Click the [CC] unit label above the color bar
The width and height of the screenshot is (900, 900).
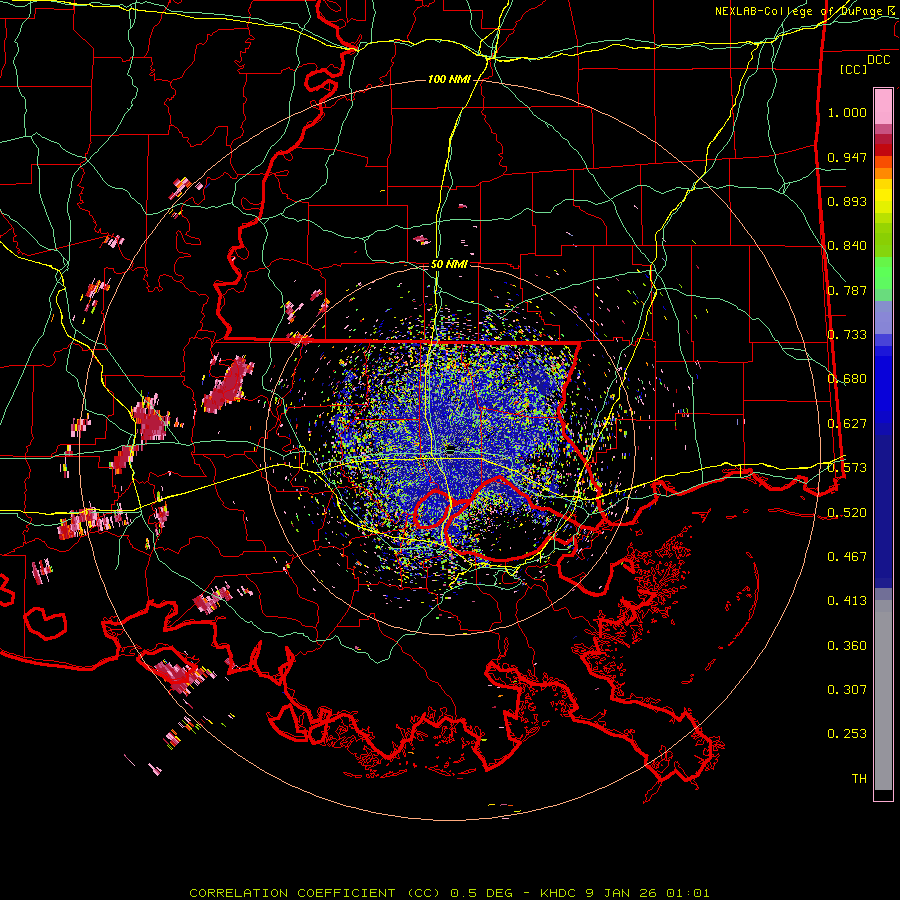[x=854, y=69]
